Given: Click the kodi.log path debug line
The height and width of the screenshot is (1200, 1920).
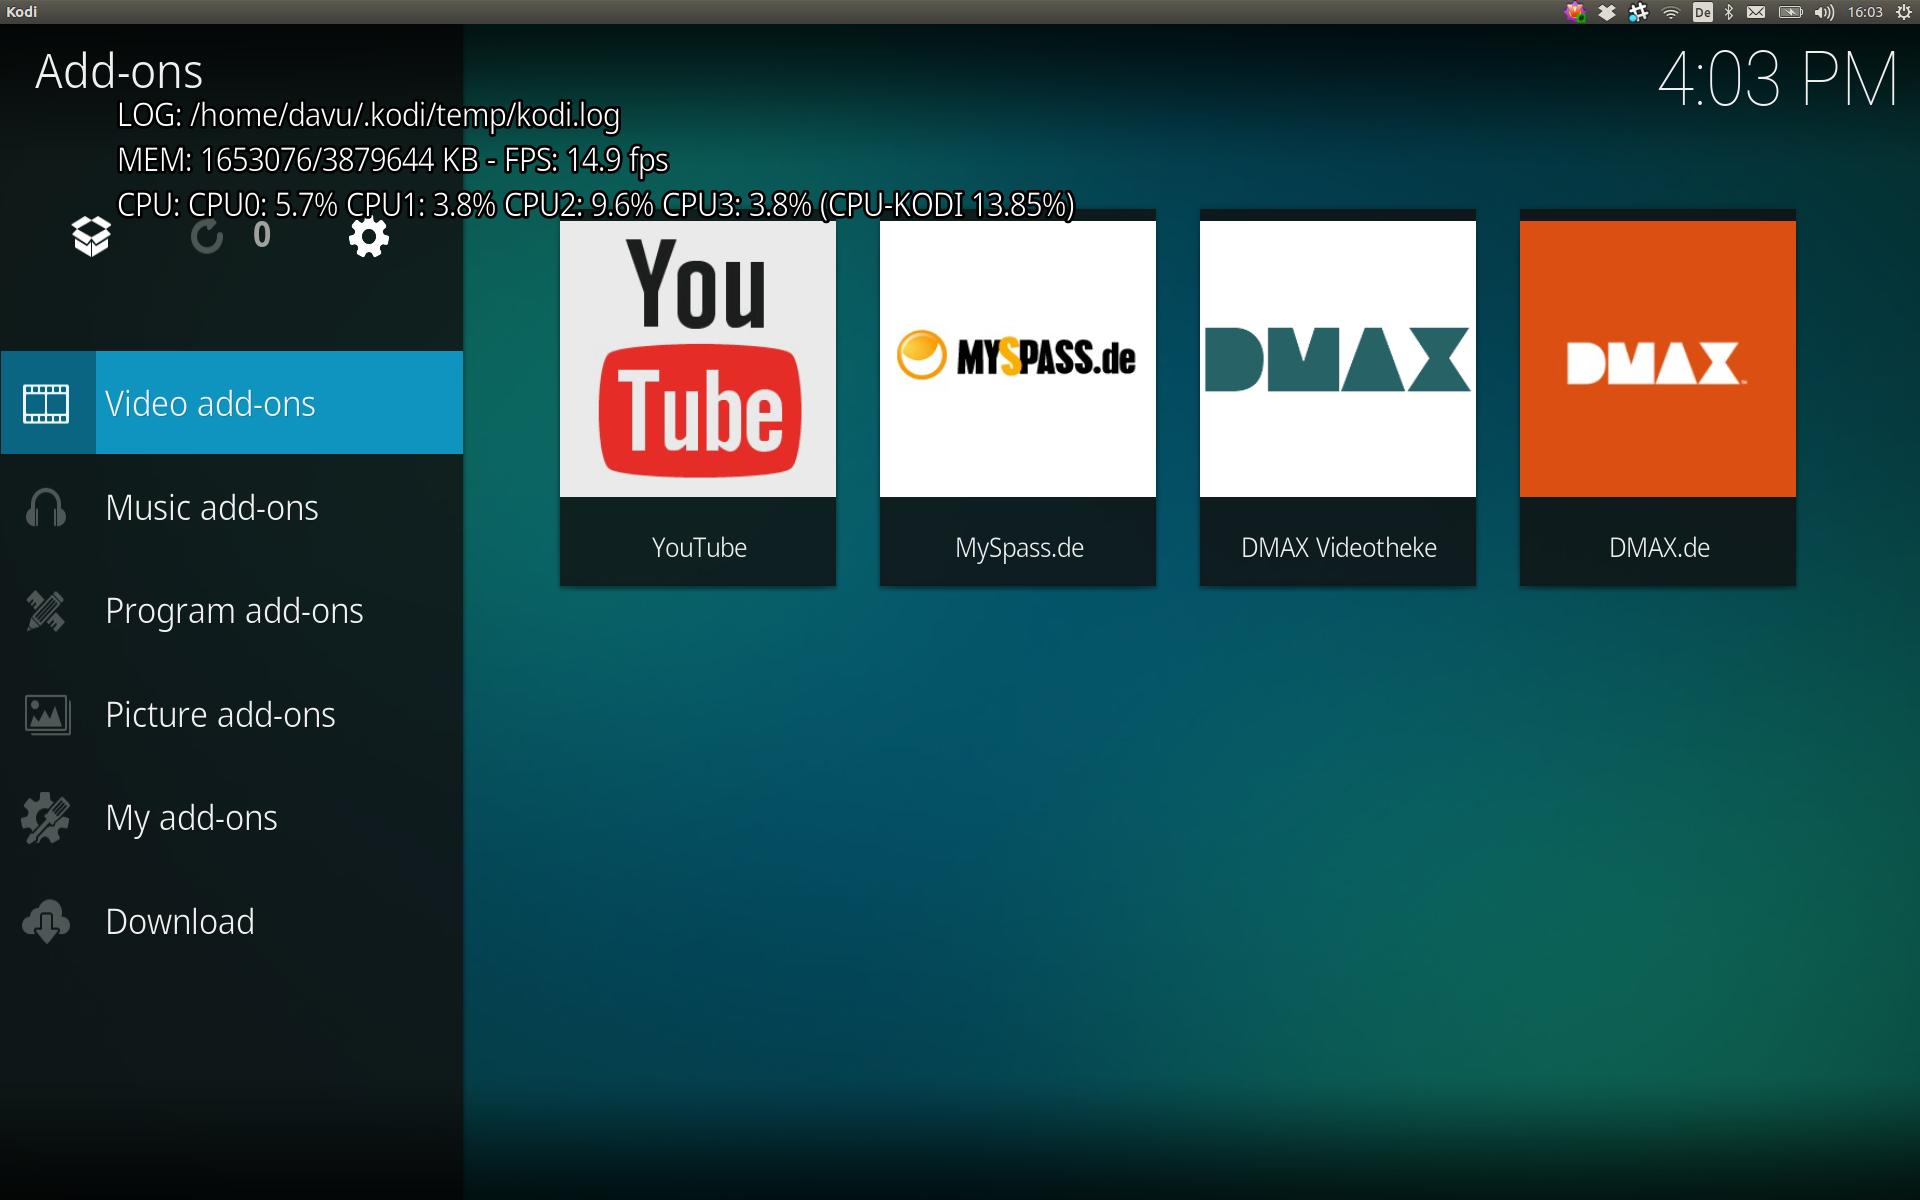Looking at the screenshot, I should pyautogui.click(x=369, y=115).
